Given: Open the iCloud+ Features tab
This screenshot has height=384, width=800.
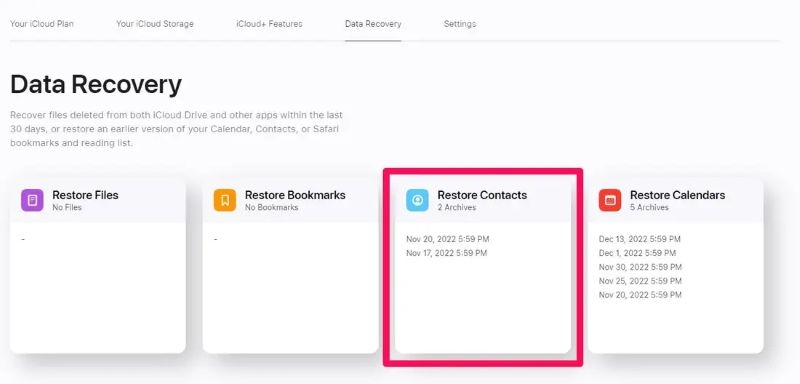Looking at the screenshot, I should tap(269, 24).
